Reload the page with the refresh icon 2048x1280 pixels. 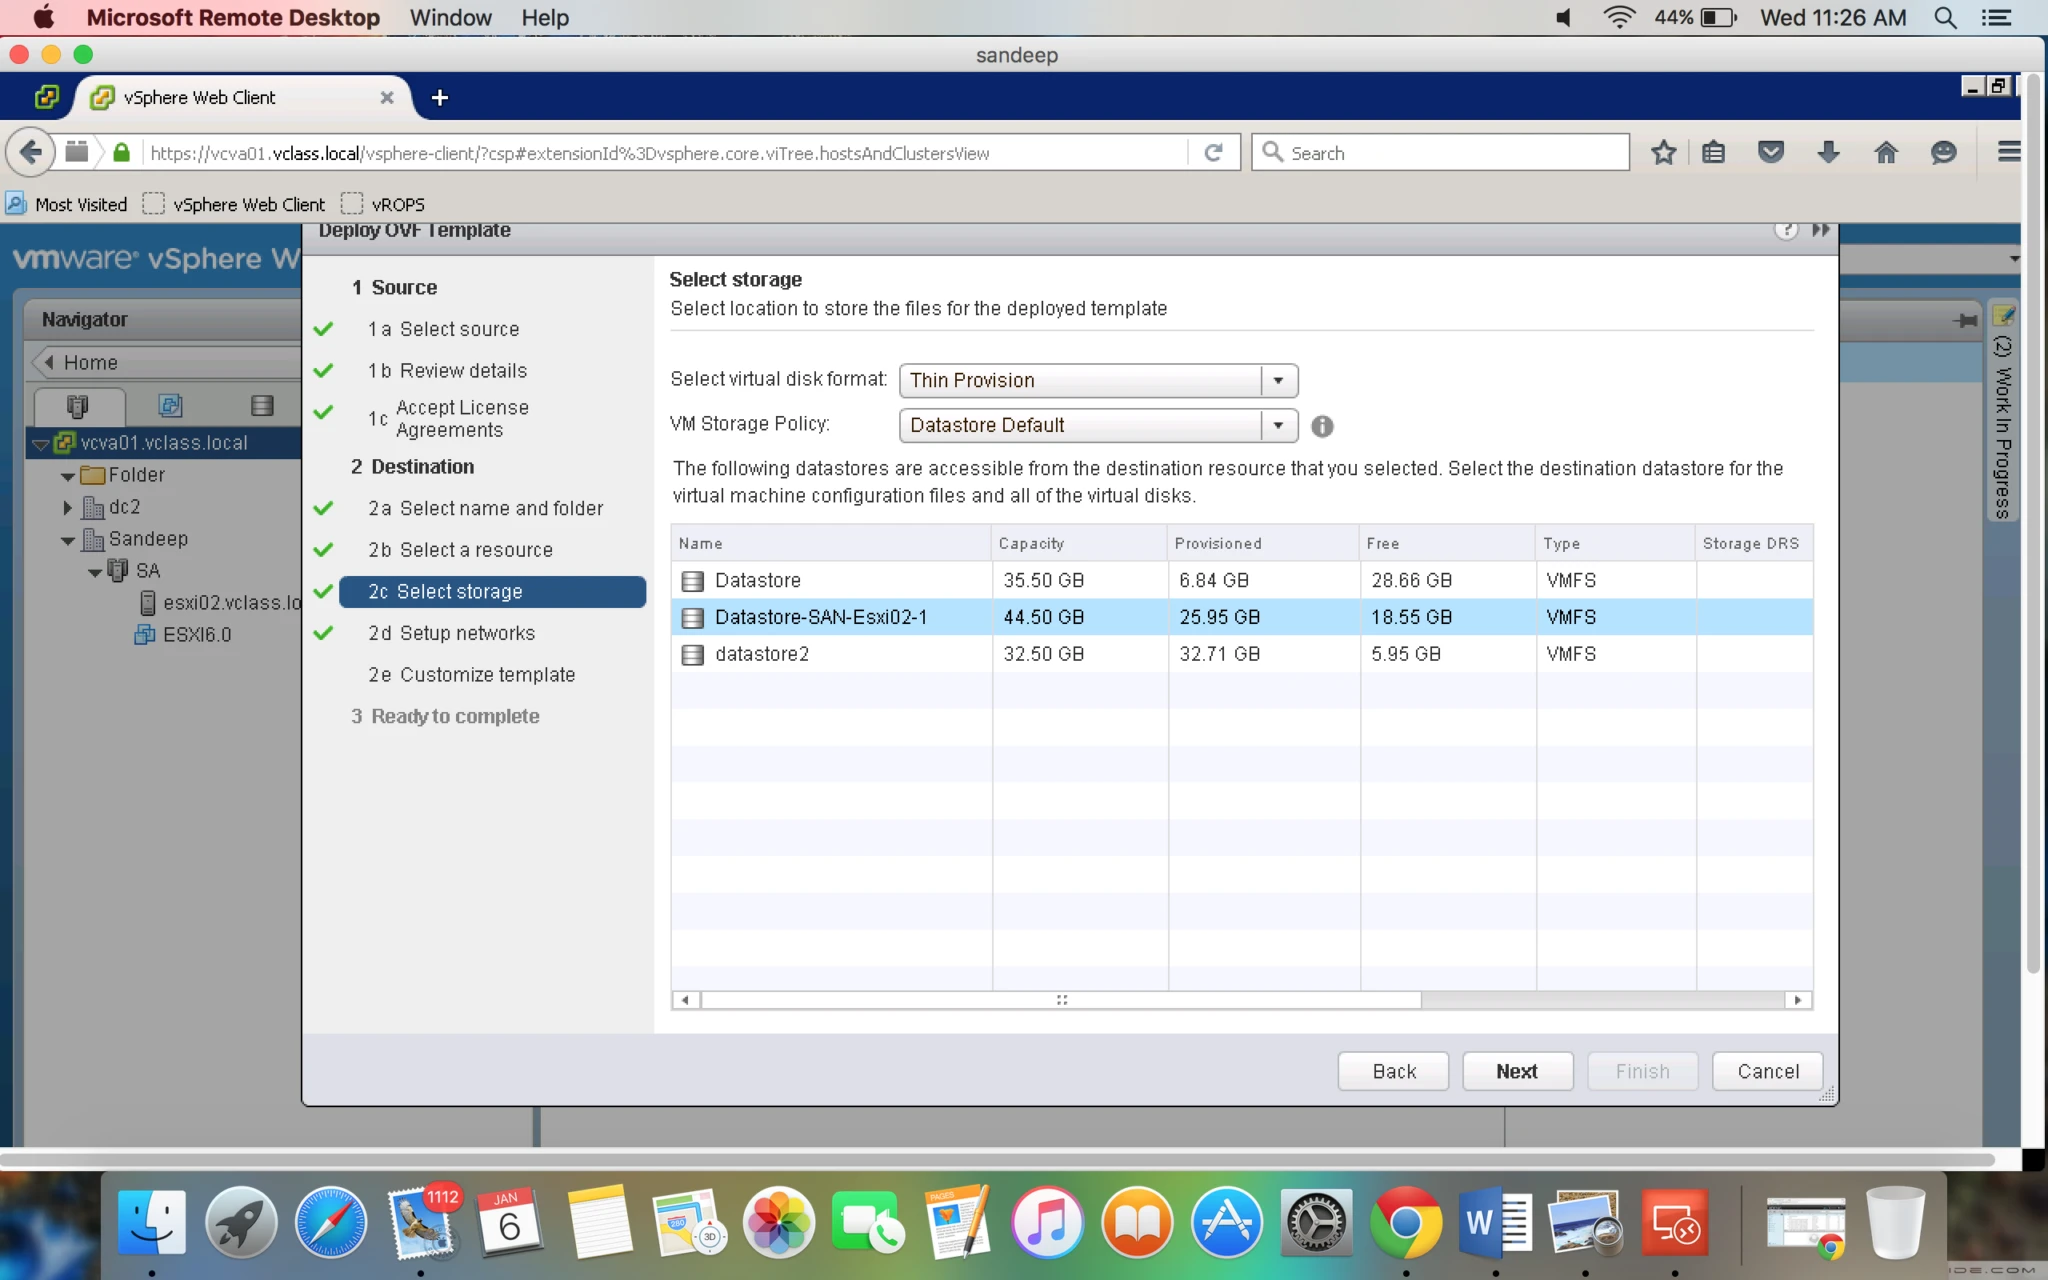coord(1214,152)
